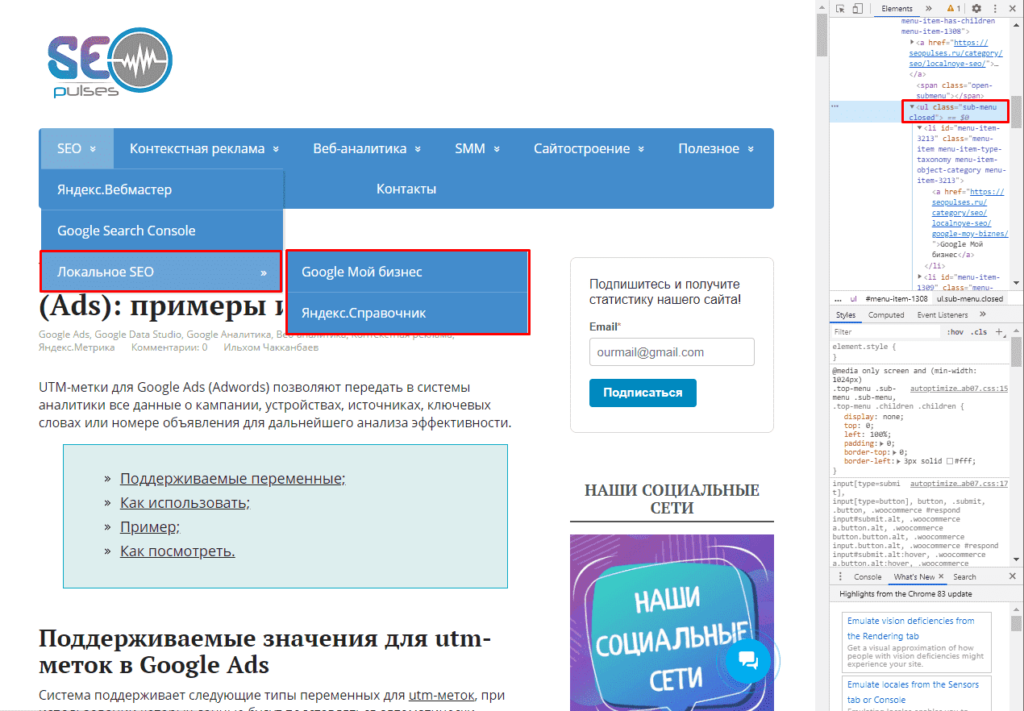Click the SEO pulses logo
The image size is (1024, 711).
click(x=110, y=62)
